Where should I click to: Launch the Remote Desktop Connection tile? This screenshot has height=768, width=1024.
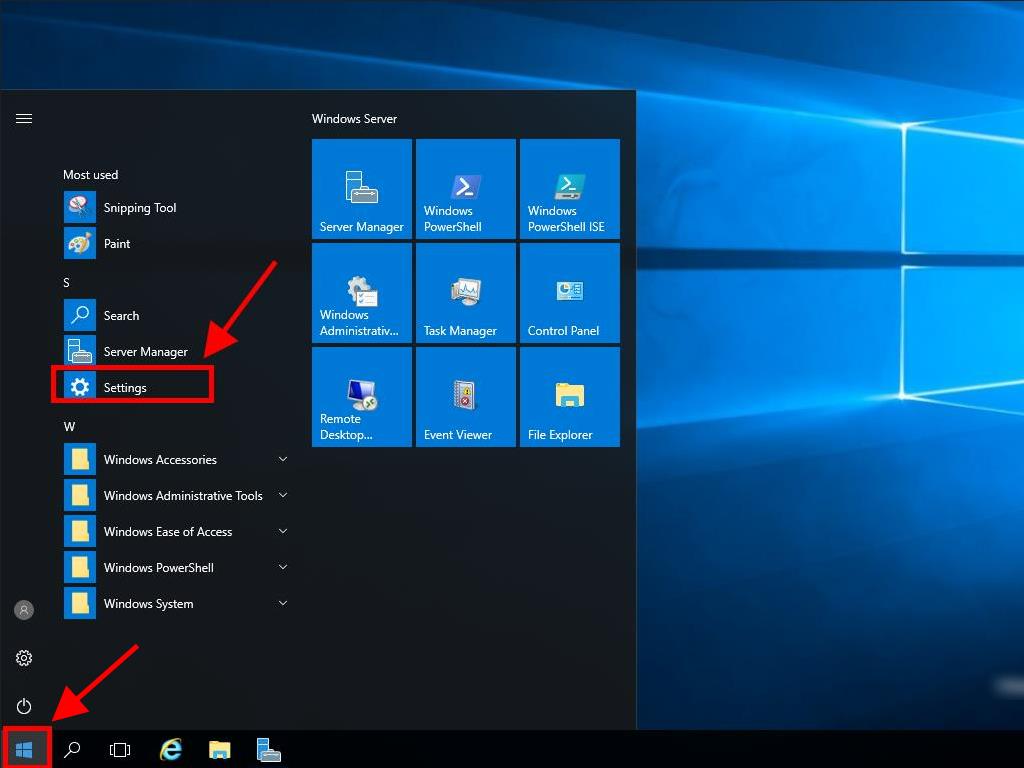pyautogui.click(x=362, y=397)
